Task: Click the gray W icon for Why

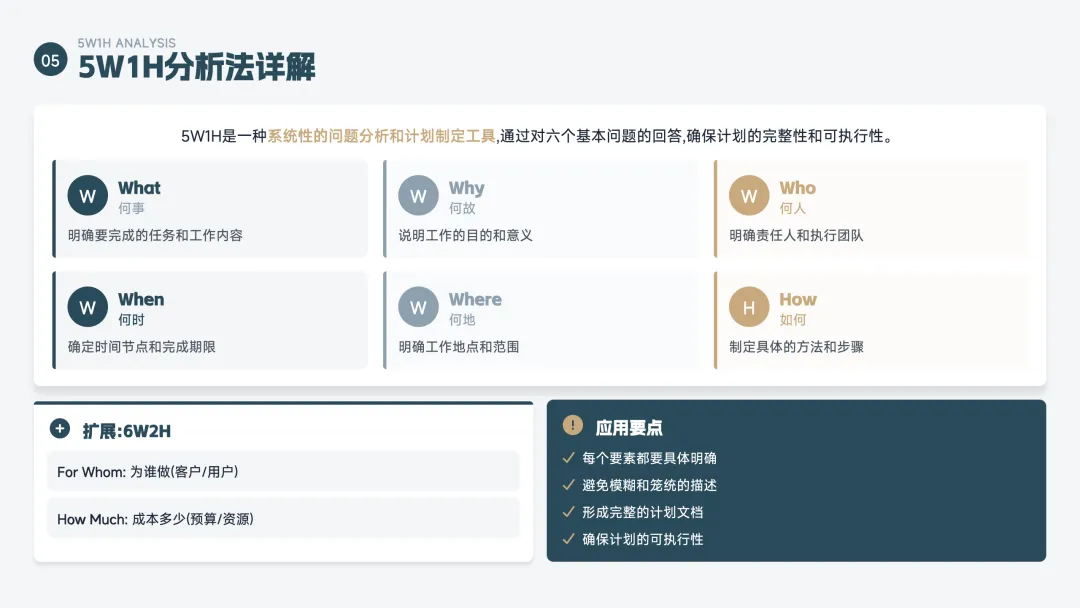Action: tap(418, 196)
